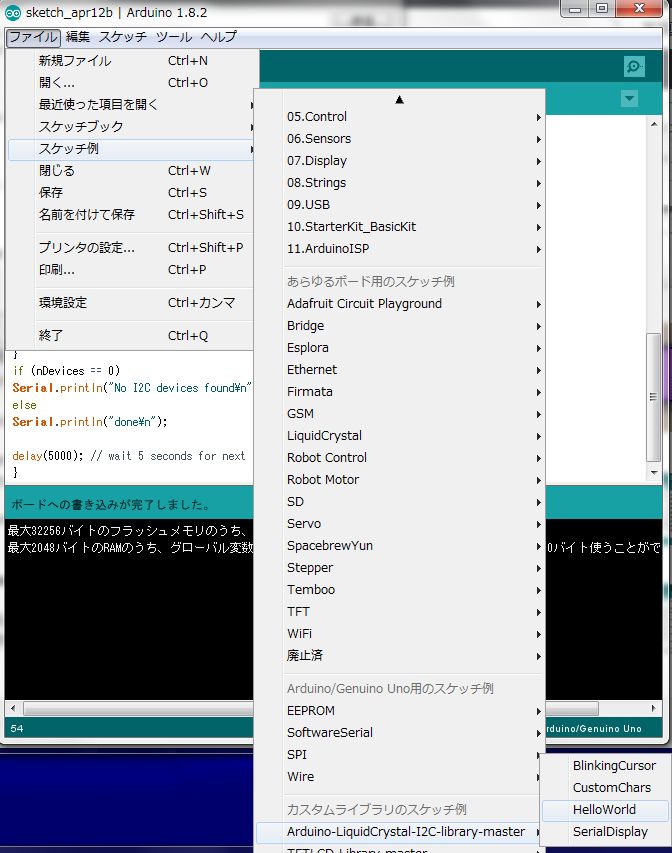Expand Firmata library examples
The width and height of the screenshot is (672, 853).
tap(400, 392)
